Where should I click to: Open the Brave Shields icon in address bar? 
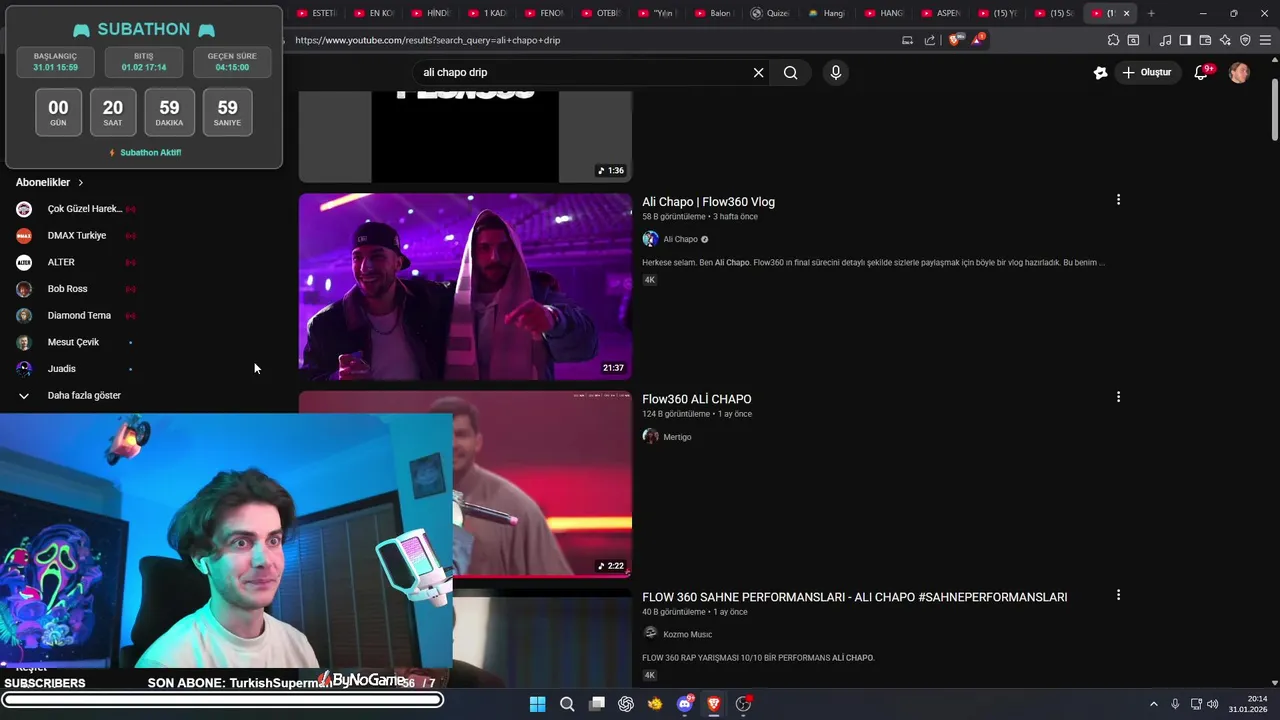click(x=953, y=40)
